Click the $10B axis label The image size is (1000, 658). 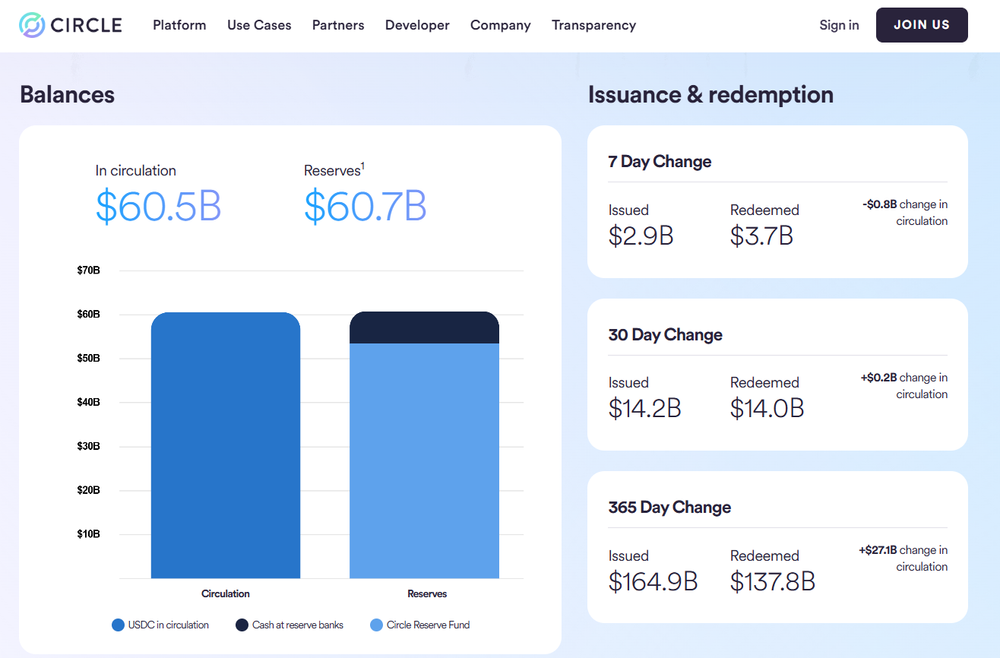point(89,534)
